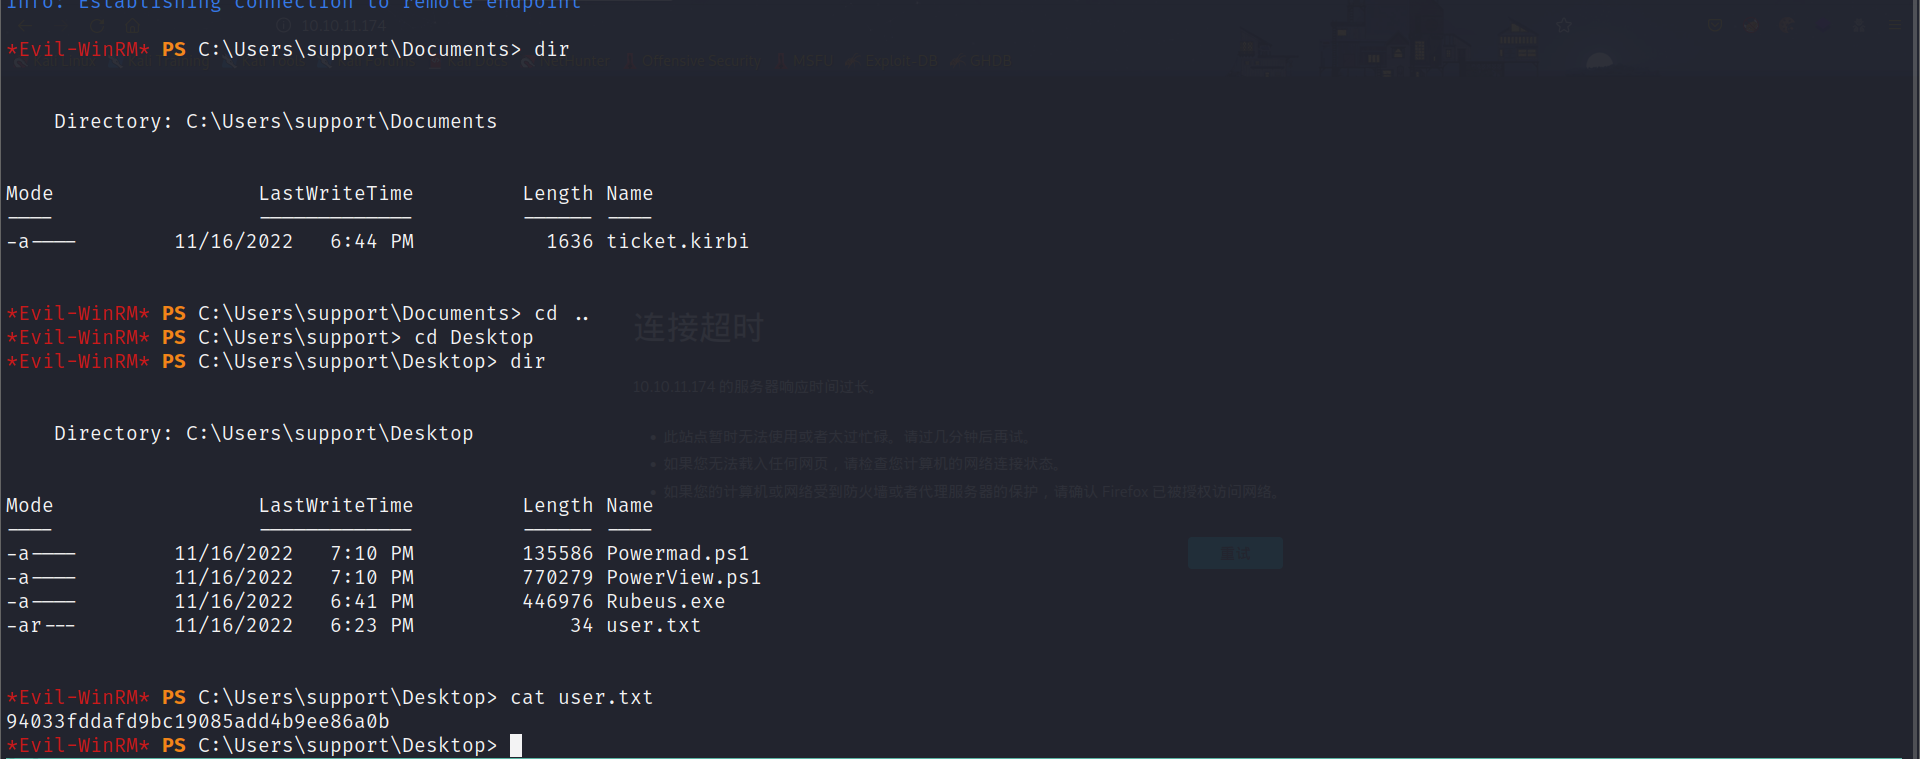Image resolution: width=1920 pixels, height=759 pixels.
Task: Click the length value 770279
Action: click(x=557, y=577)
